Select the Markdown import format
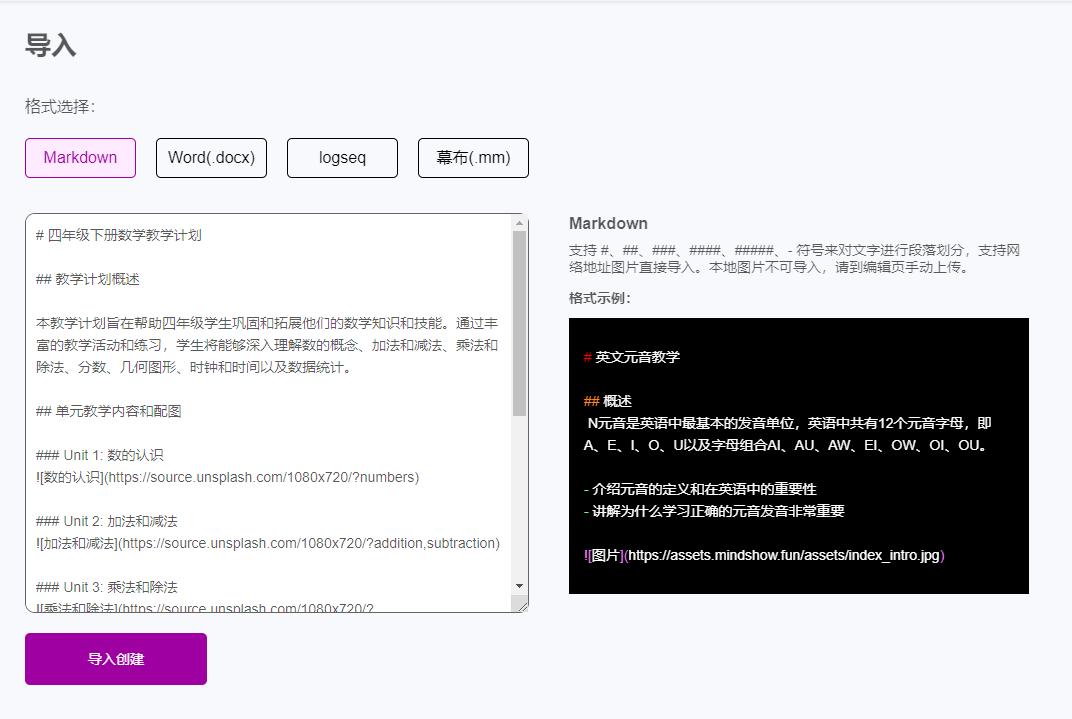Viewport: 1072px width, 719px height. pos(80,158)
